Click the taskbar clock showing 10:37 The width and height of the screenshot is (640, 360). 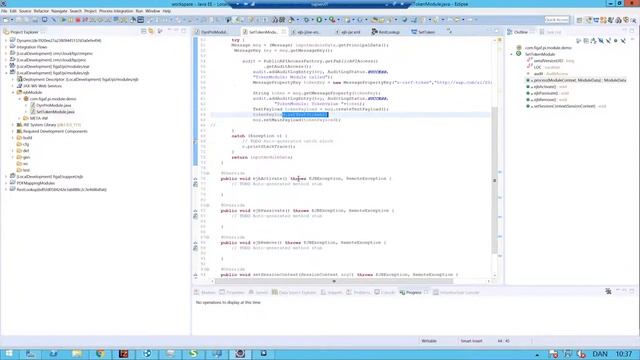[623, 353]
